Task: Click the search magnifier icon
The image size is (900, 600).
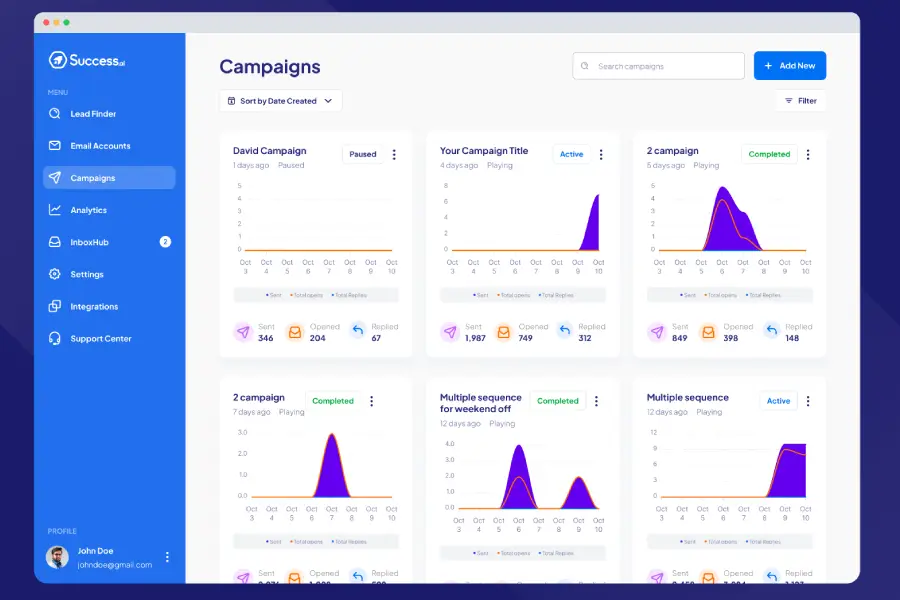Action: (585, 66)
